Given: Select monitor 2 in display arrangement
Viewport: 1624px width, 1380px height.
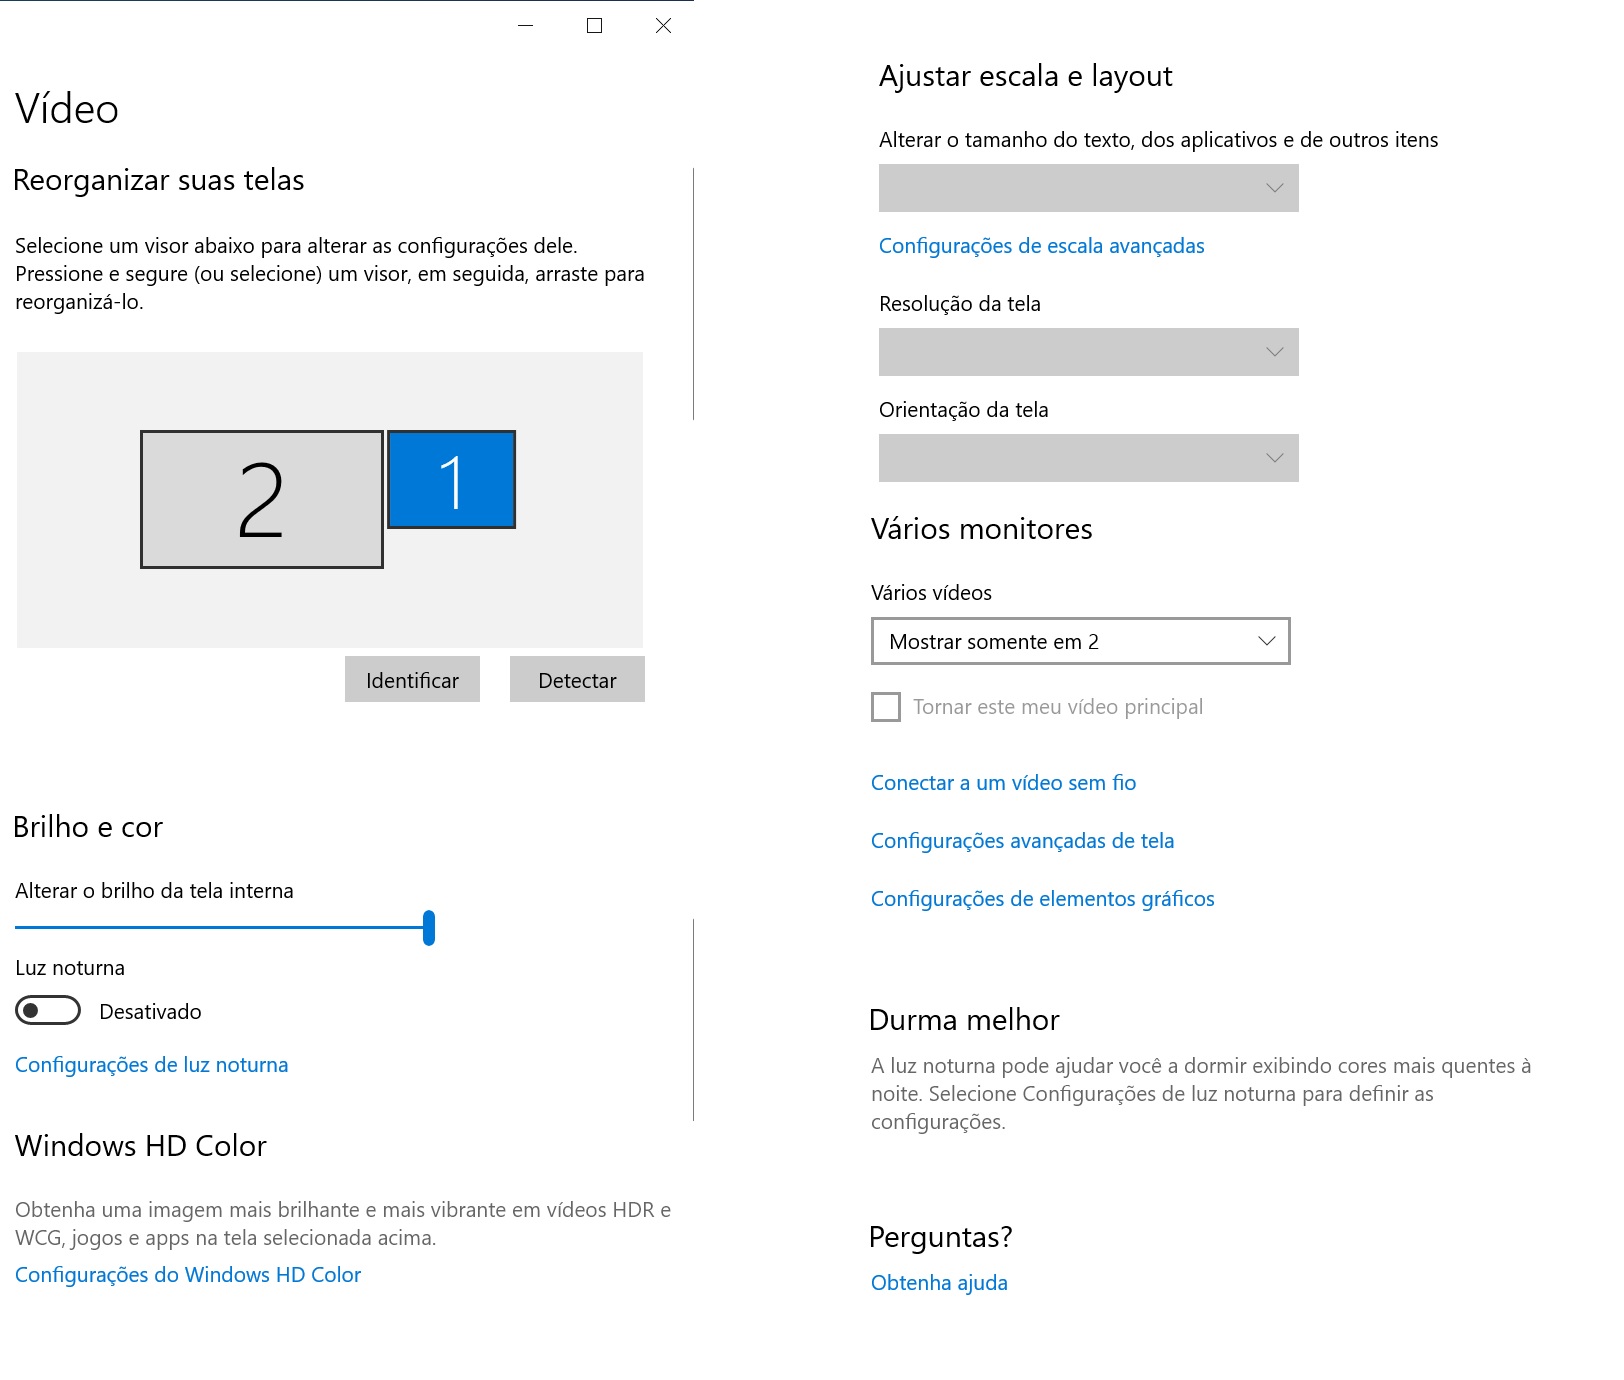Looking at the screenshot, I should click(262, 500).
